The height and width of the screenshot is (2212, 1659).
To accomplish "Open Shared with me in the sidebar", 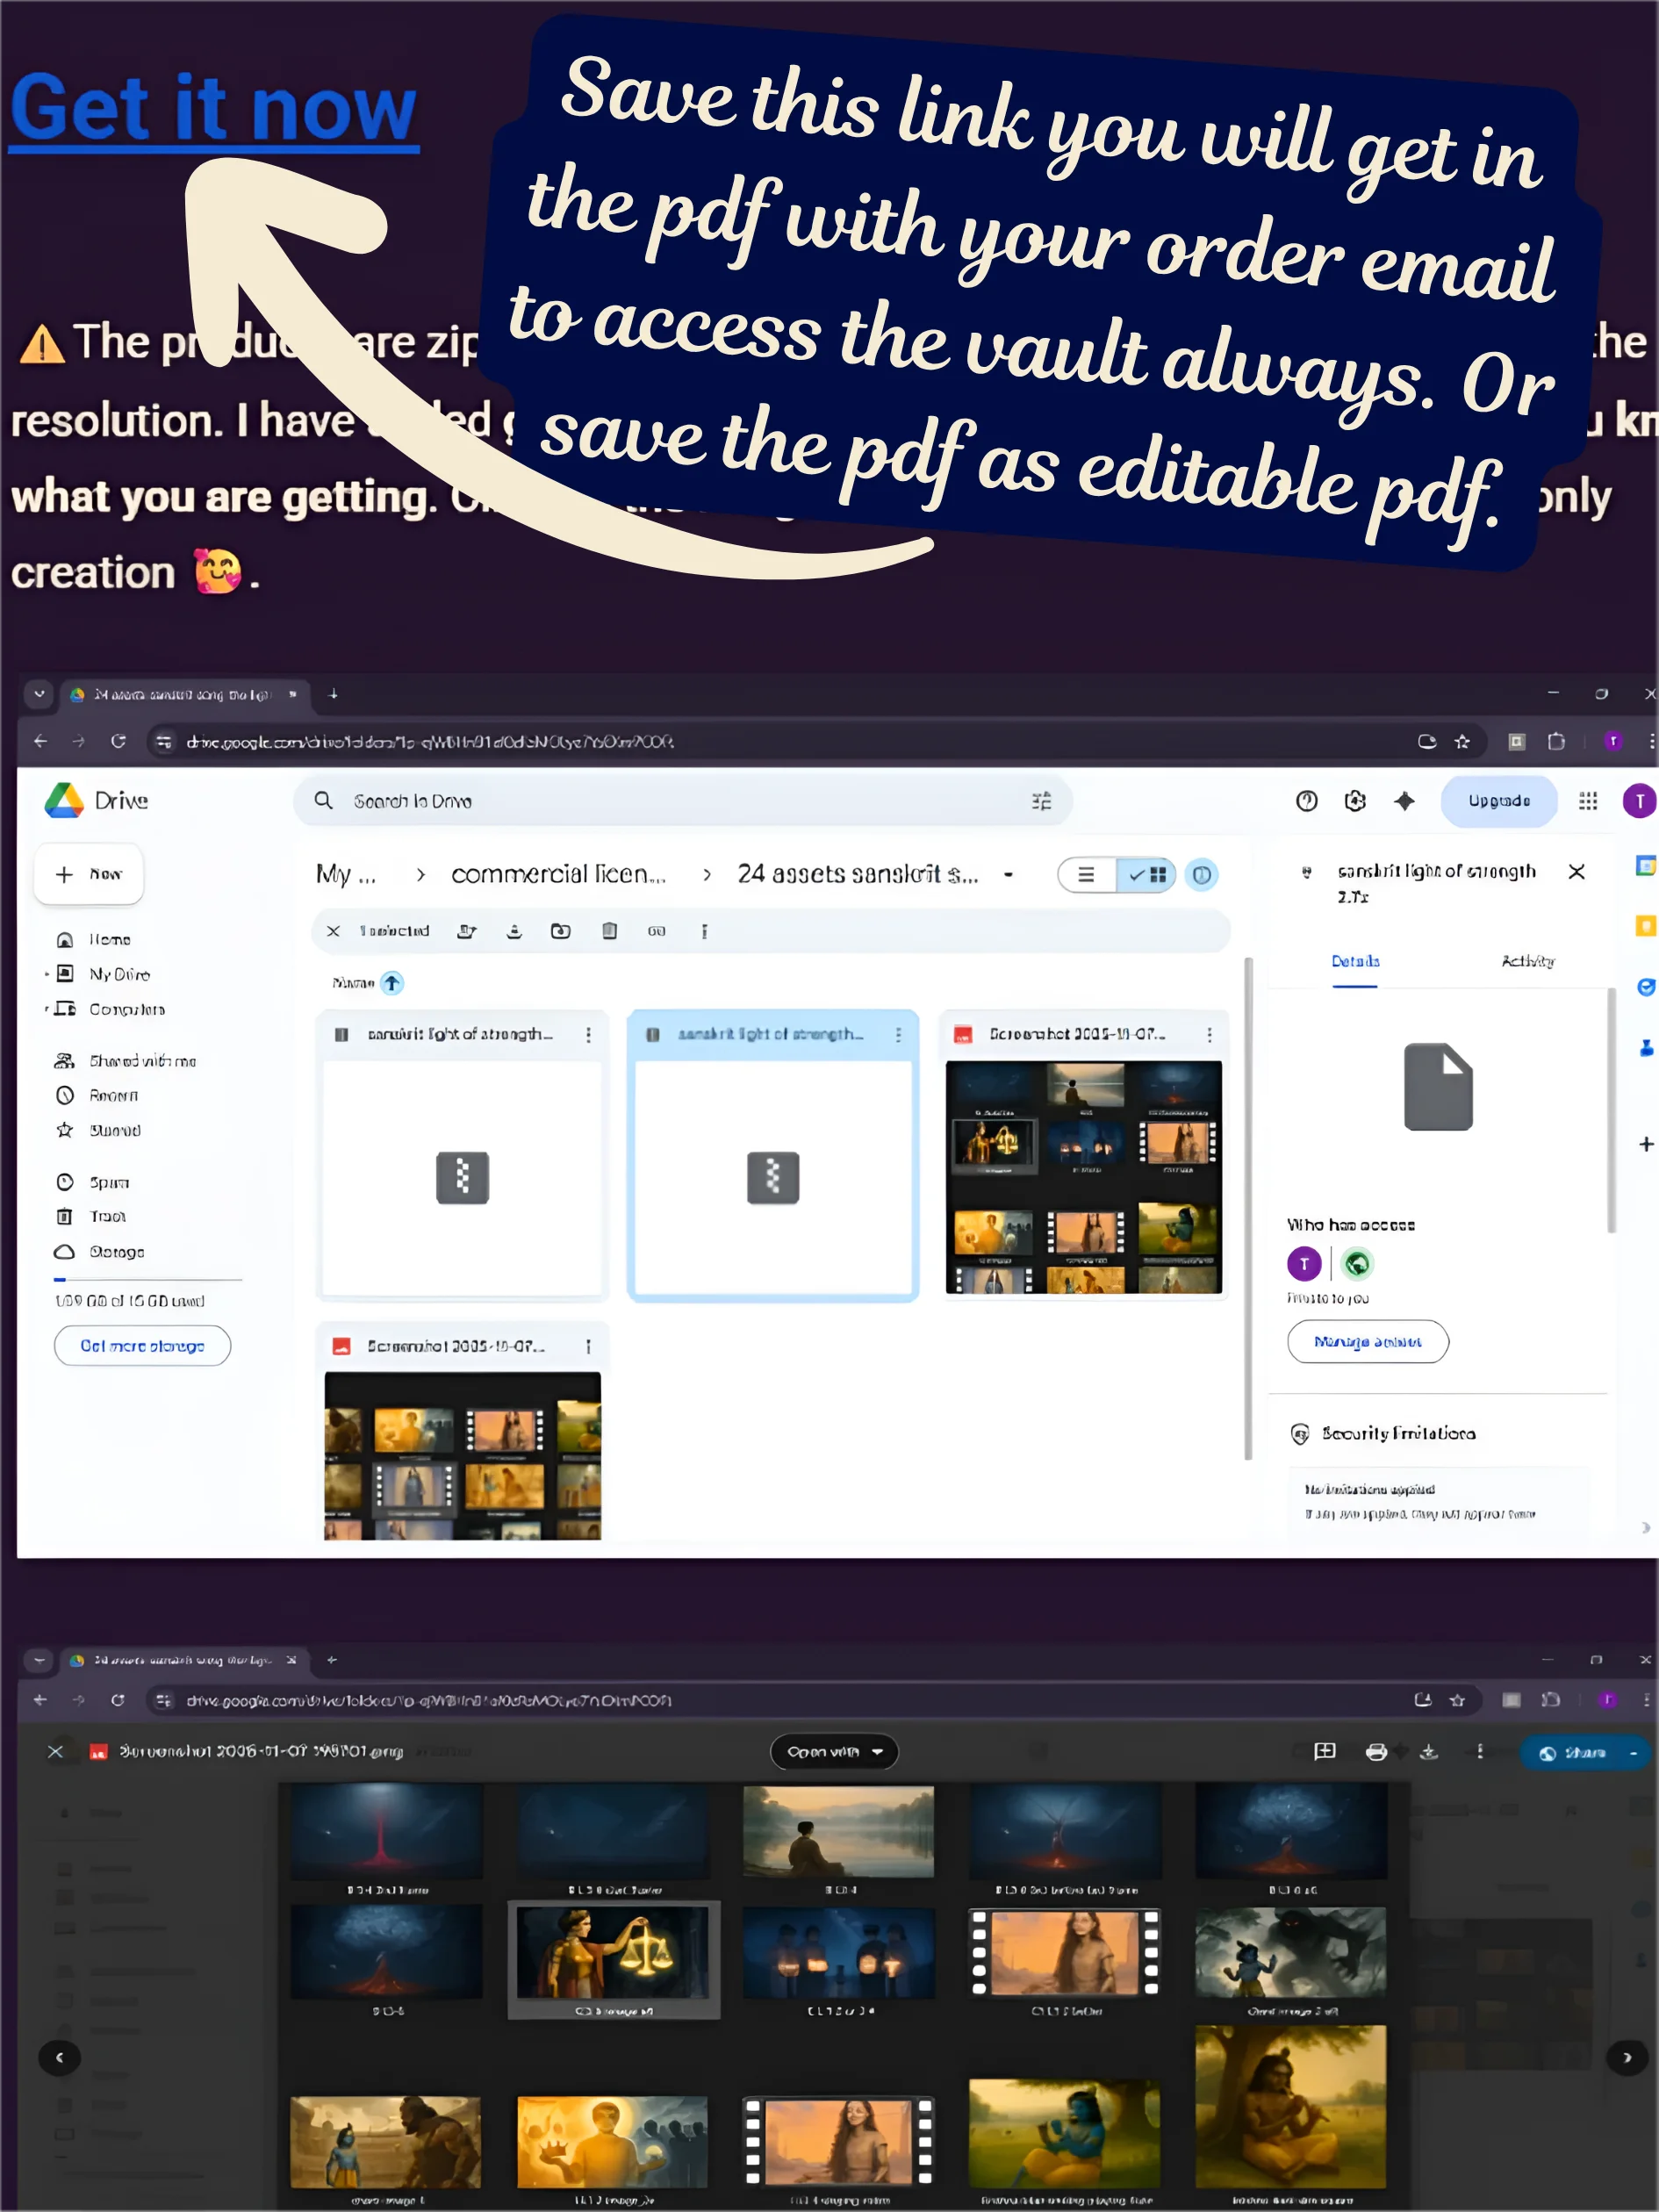I will [x=127, y=1060].
